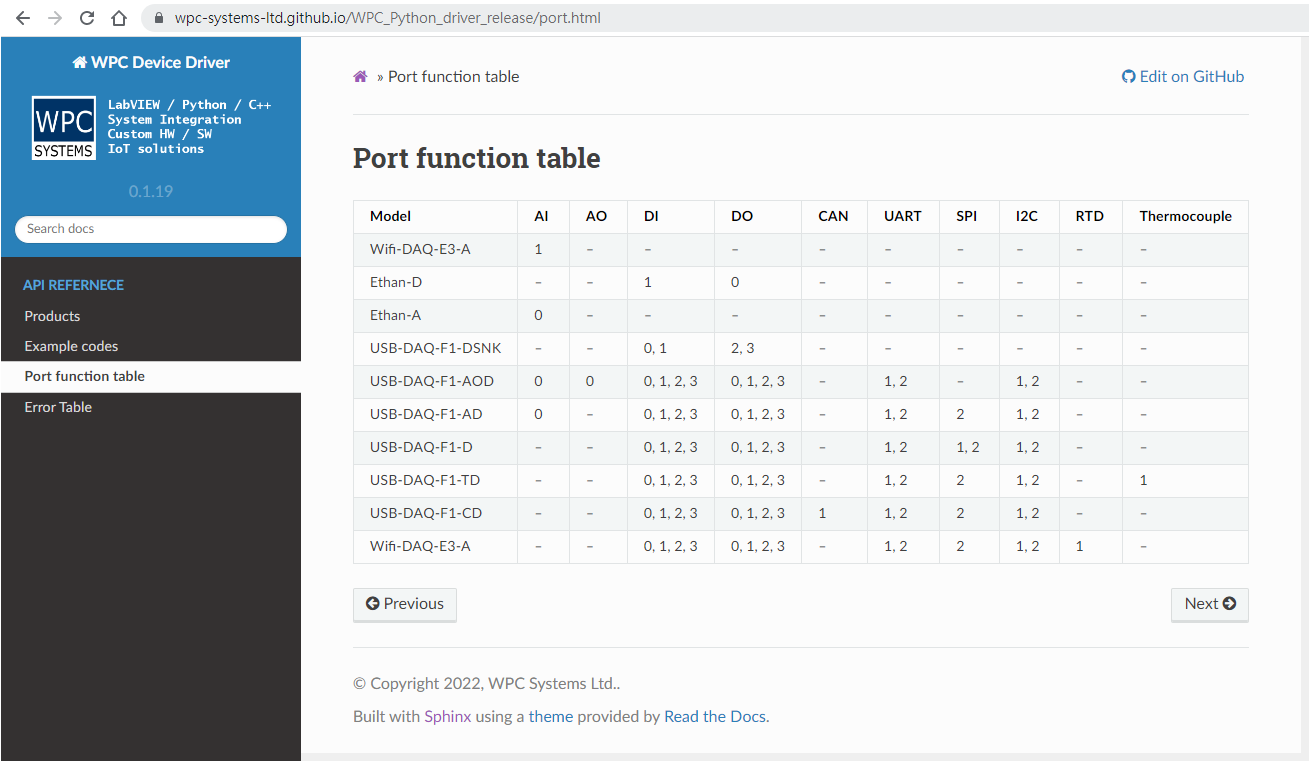The image size is (1309, 761).
Task: Follow the Read the Docs link
Action: pyautogui.click(x=714, y=717)
